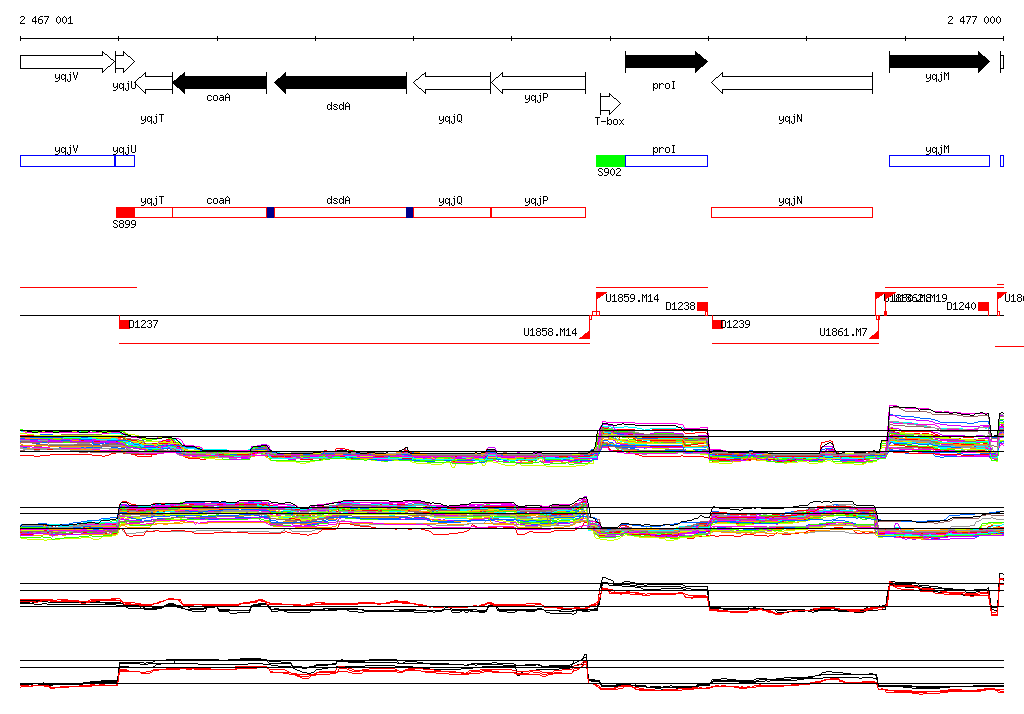1024x714 pixels.
Task: Select the D1238 red marker
Action: point(703,306)
